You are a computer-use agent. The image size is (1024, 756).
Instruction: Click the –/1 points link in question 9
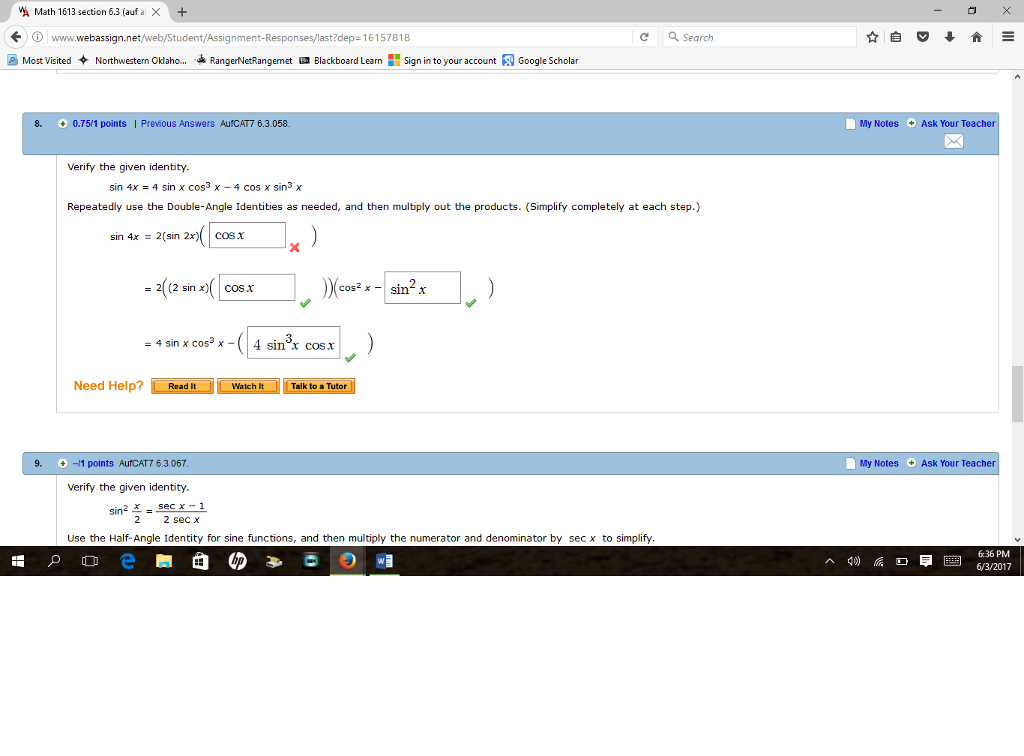click(93, 464)
